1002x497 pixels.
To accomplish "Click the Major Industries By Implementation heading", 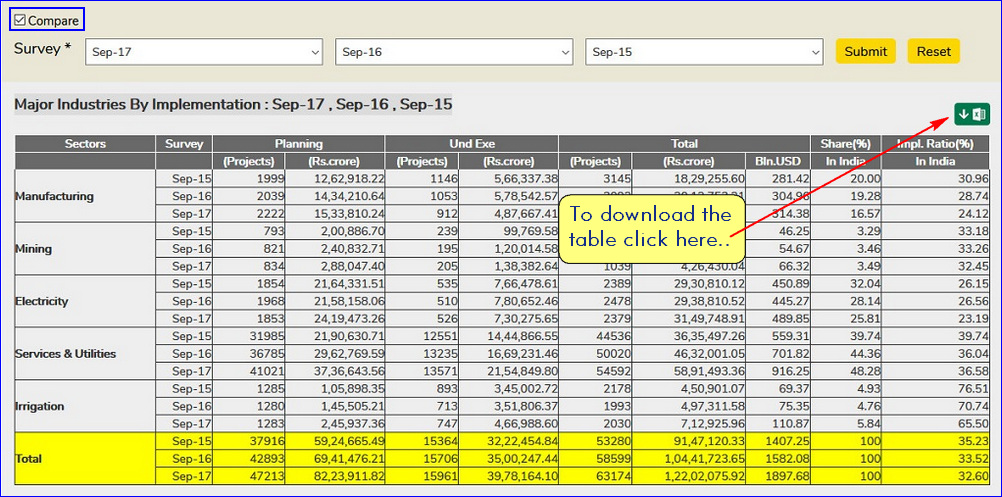I will pyautogui.click(x=233, y=104).
